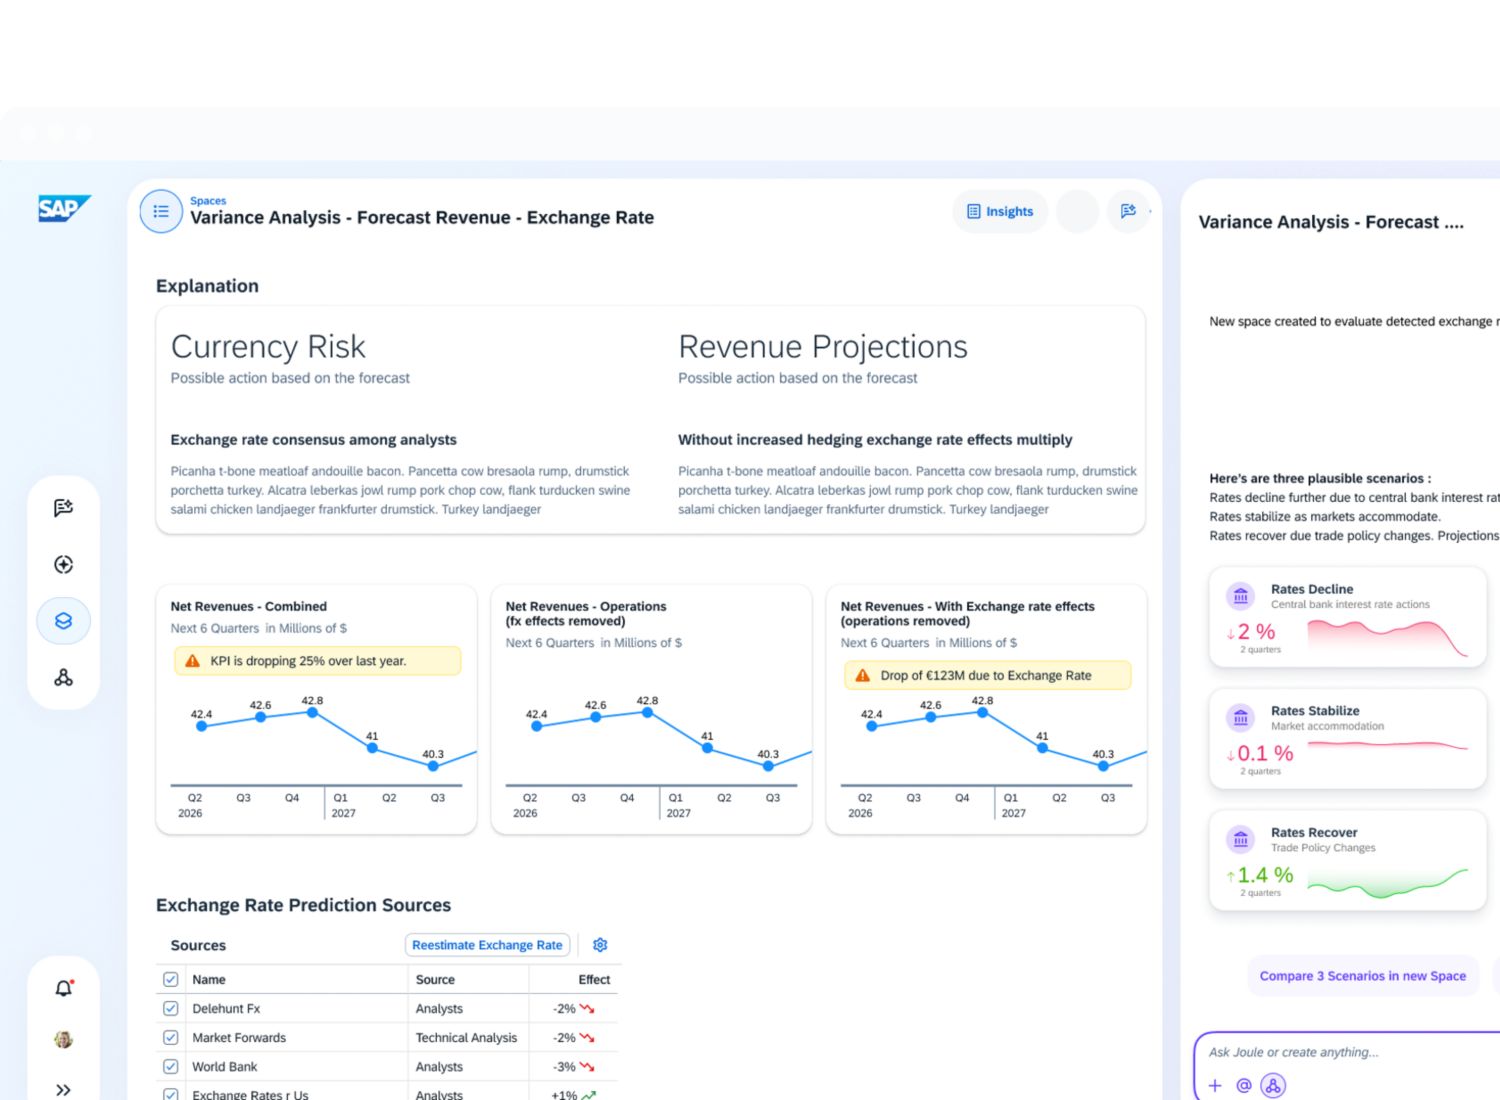This screenshot has height=1100, width=1500.
Task: Uncheck the Market Forwards checkbox
Action: [x=171, y=1038]
